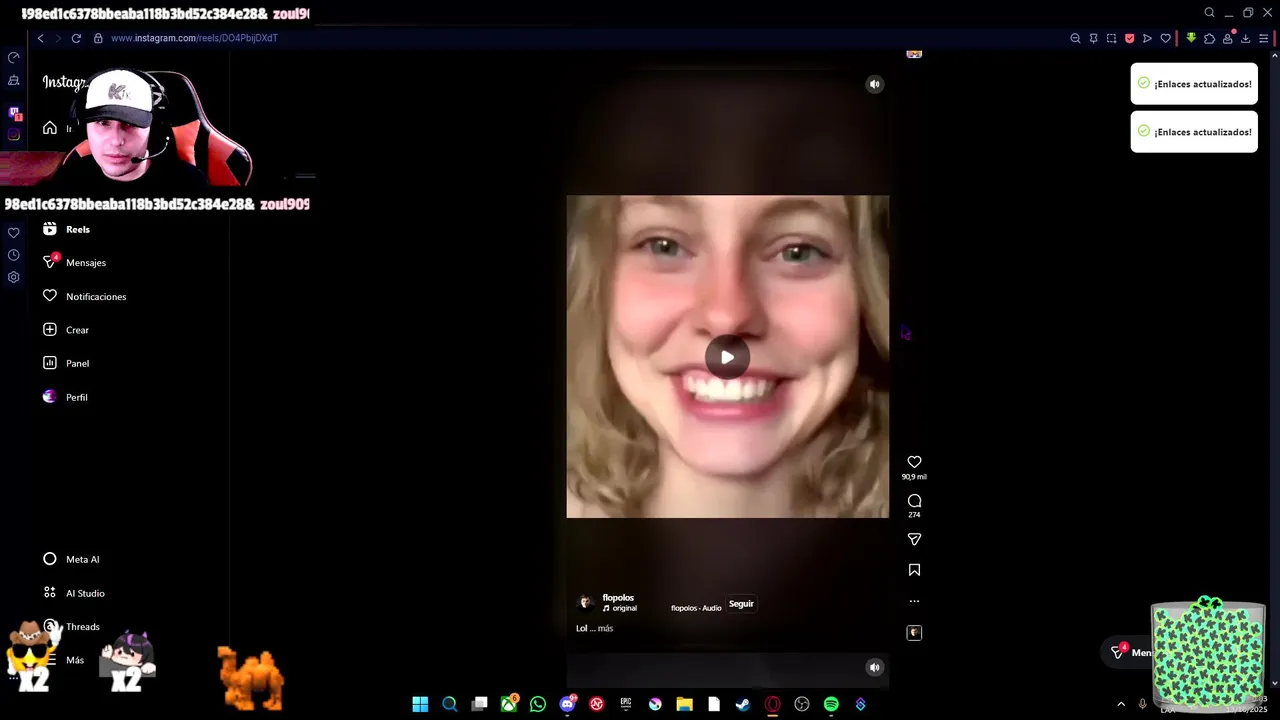The height and width of the screenshot is (720, 1280).
Task: Open Twitch in the browser sidebar
Action: coord(14,113)
